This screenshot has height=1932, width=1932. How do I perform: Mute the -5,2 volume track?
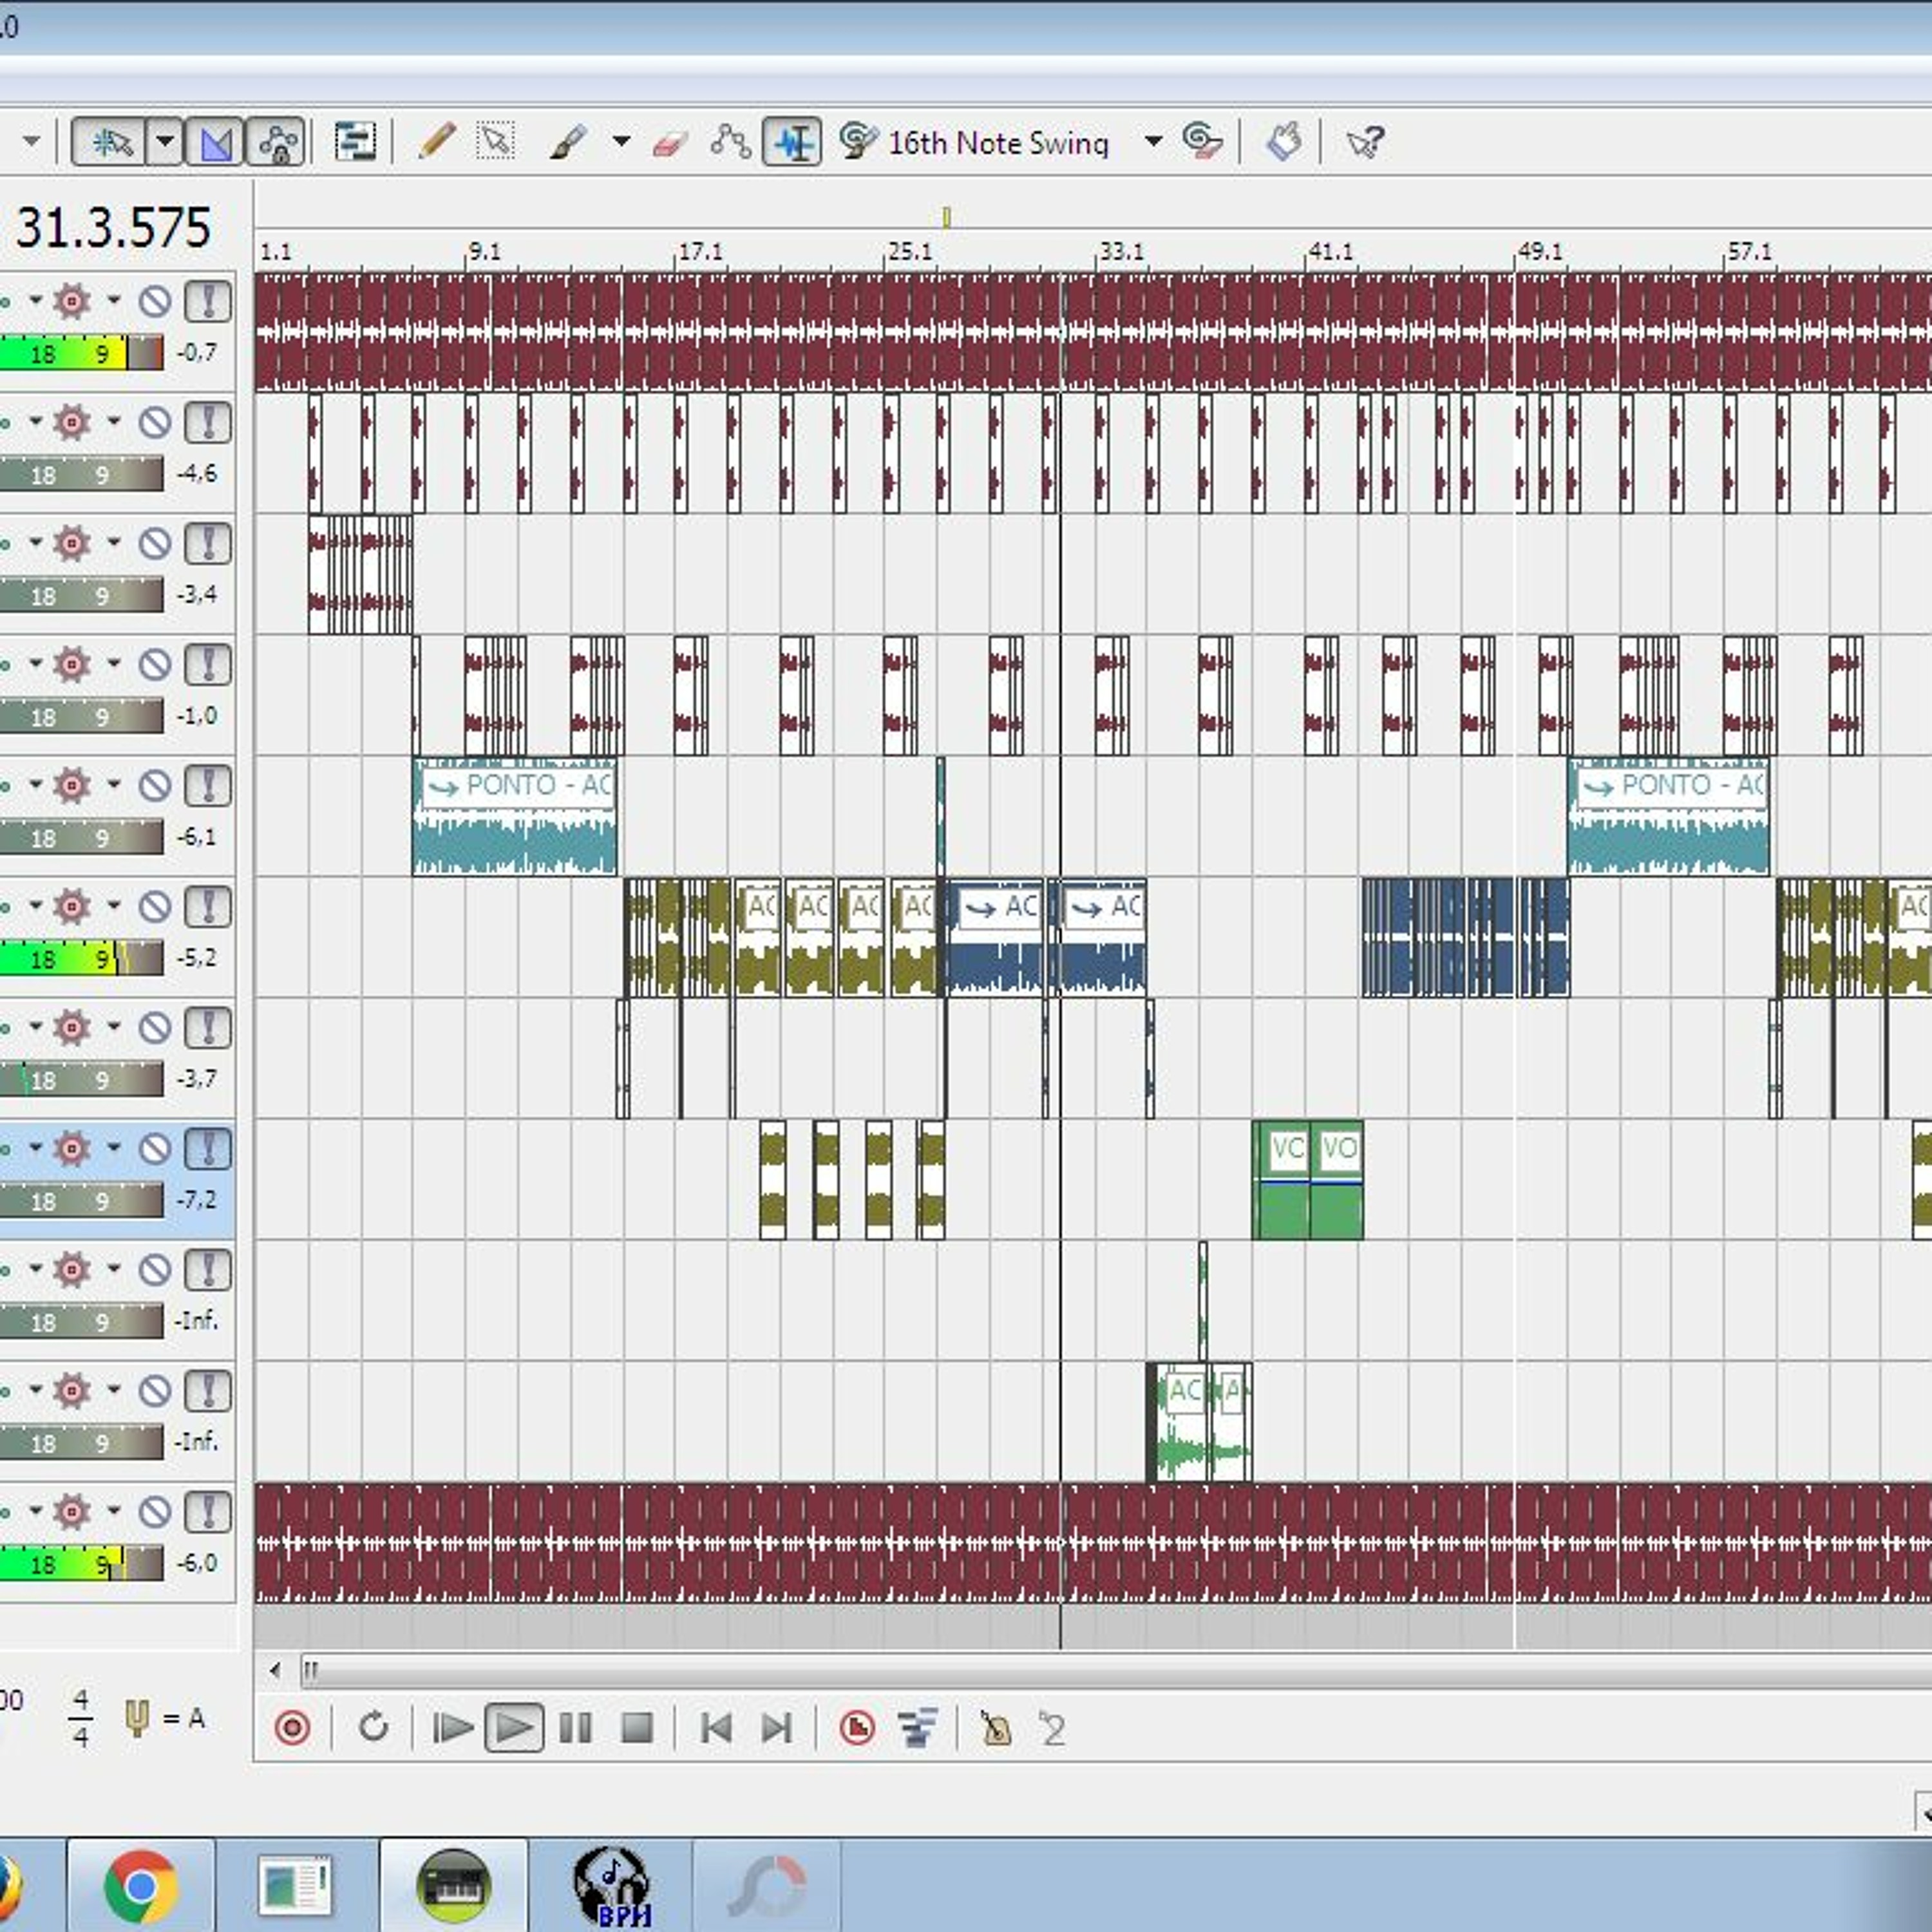154,906
